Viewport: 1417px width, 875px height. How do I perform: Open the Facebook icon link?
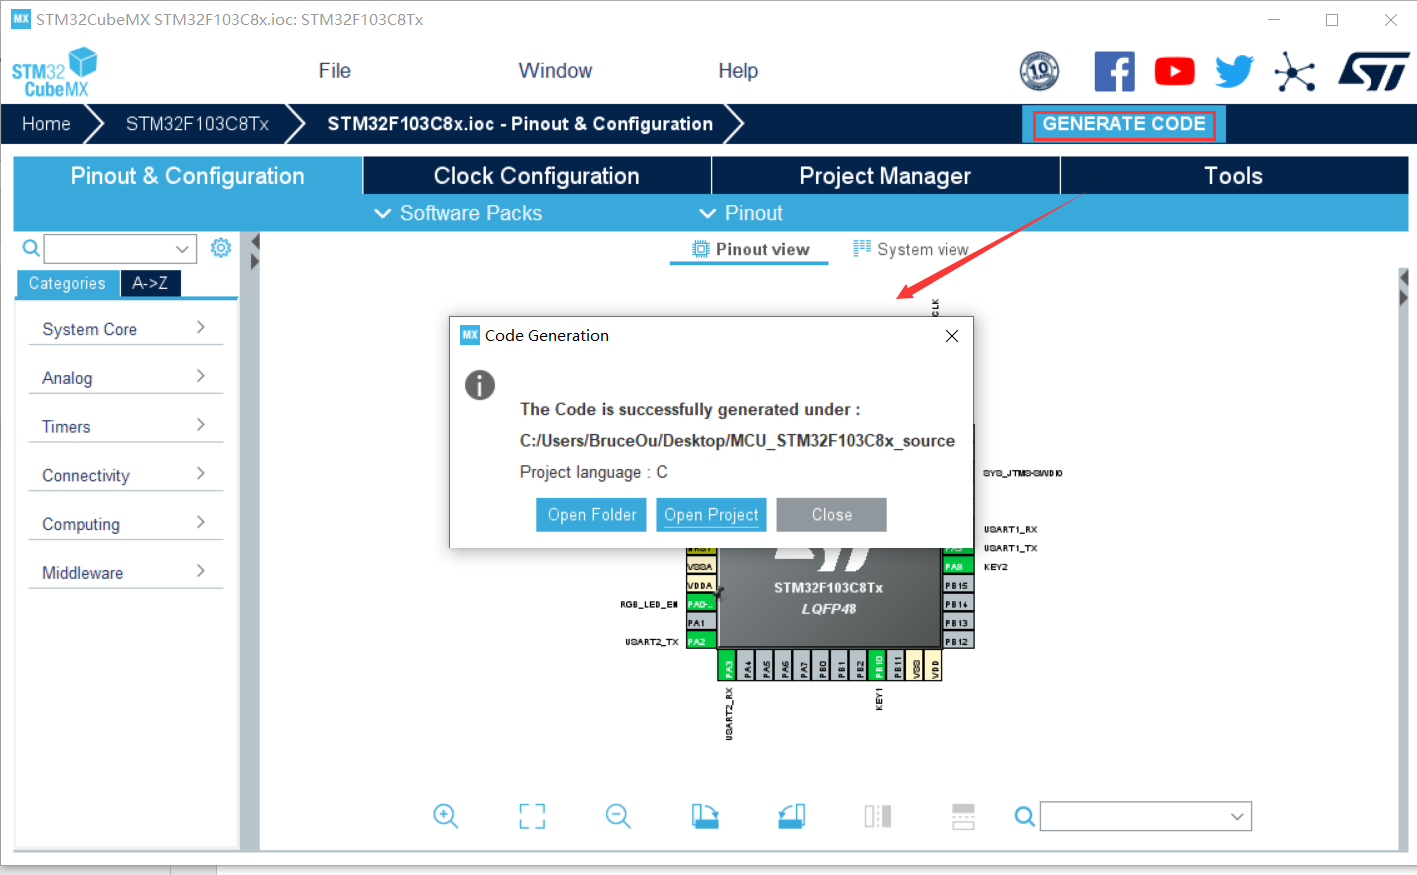click(x=1114, y=71)
